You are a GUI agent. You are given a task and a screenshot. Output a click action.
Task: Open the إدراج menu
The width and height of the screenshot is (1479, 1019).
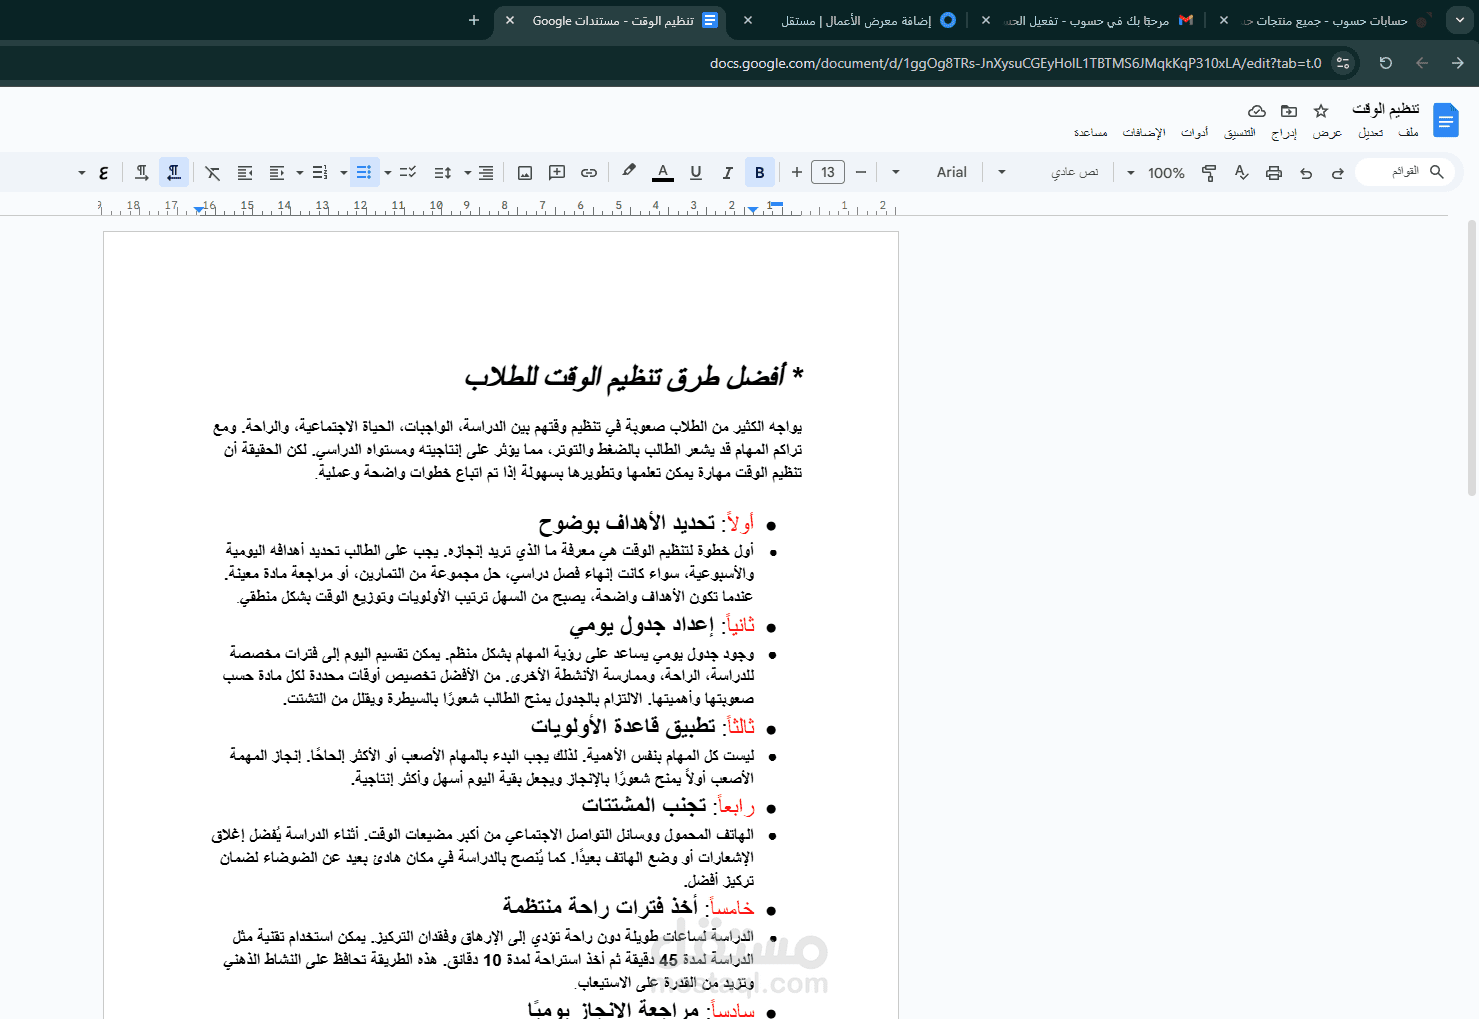(1284, 133)
